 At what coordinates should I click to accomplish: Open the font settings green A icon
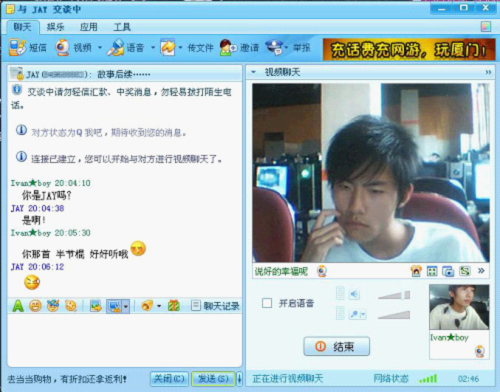[18, 306]
